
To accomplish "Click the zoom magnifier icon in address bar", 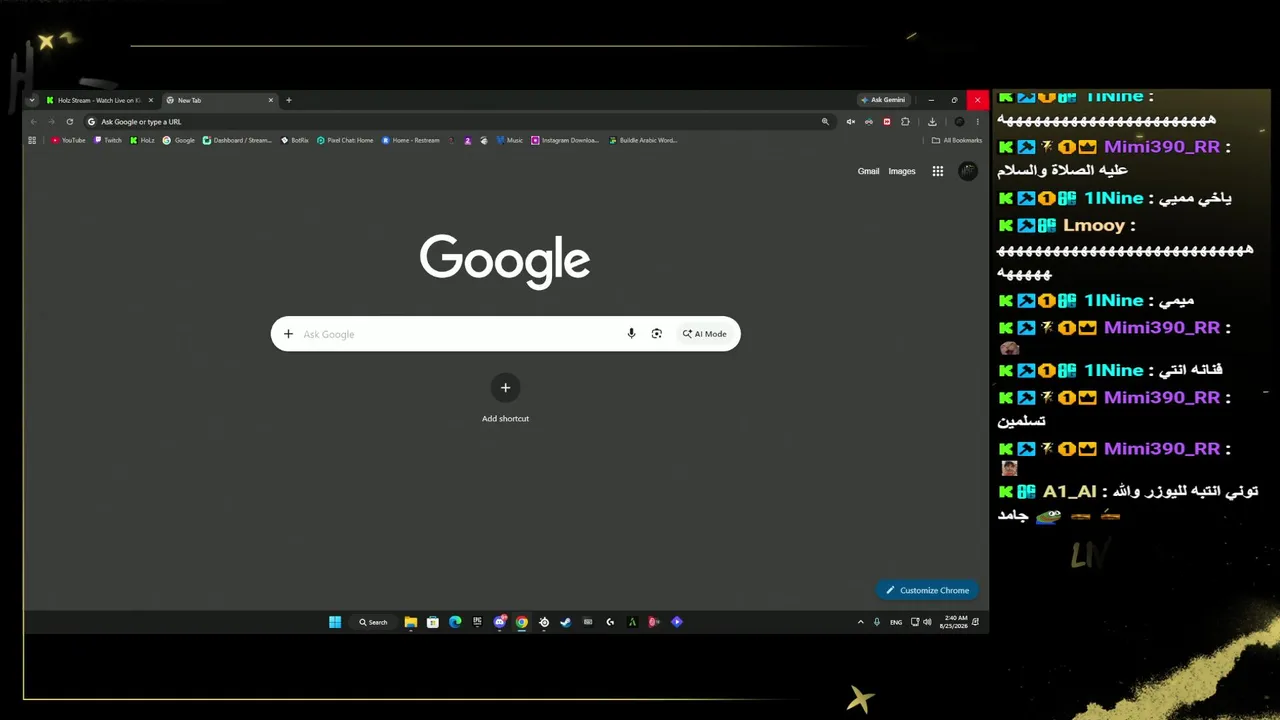I will coord(825,122).
